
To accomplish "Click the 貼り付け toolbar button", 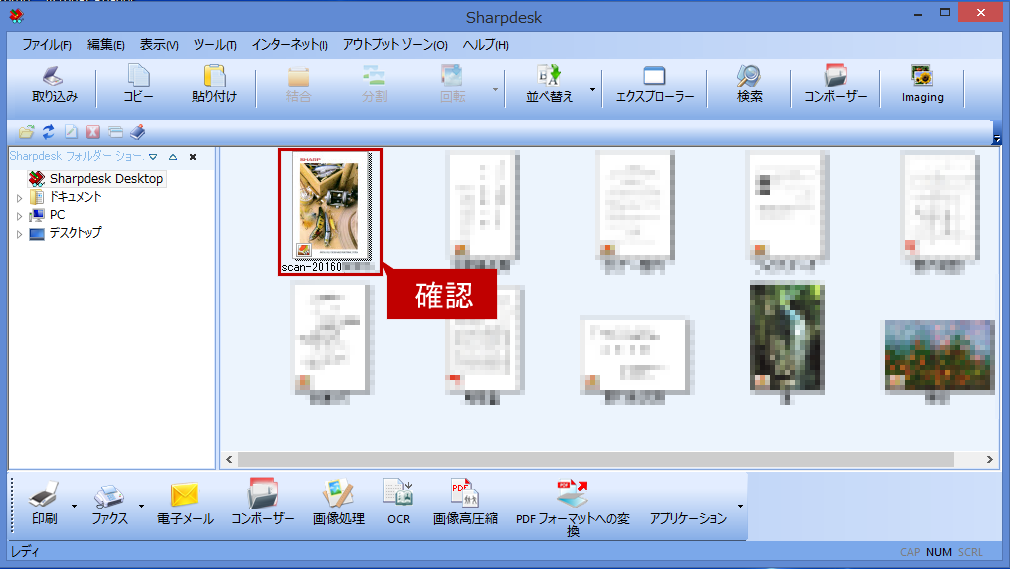I will (214, 84).
